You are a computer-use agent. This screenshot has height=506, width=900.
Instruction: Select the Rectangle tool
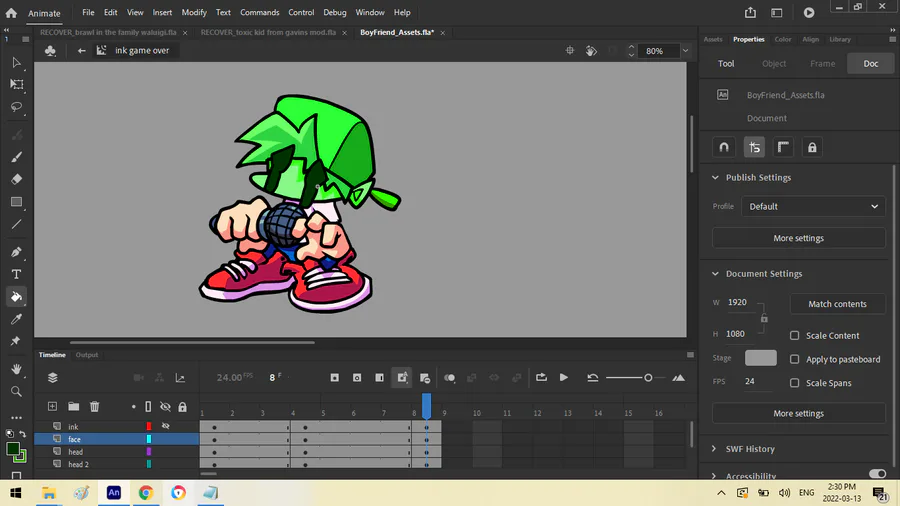[16, 202]
